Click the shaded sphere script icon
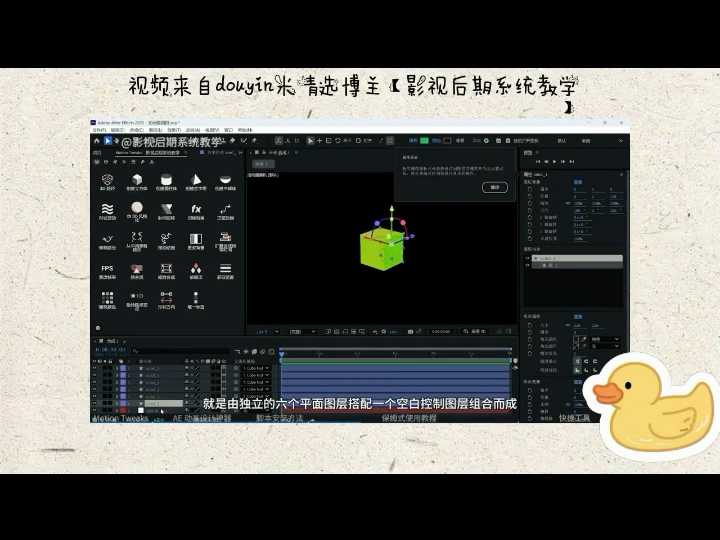 [x=137, y=208]
